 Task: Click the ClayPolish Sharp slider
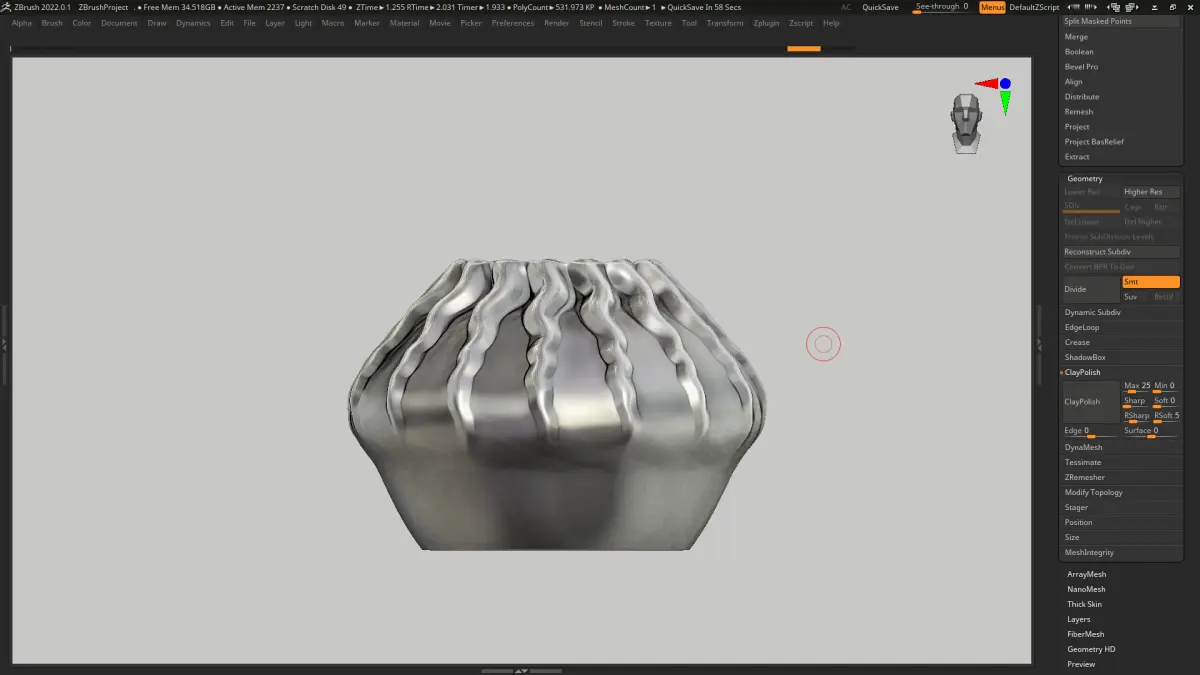click(1137, 402)
